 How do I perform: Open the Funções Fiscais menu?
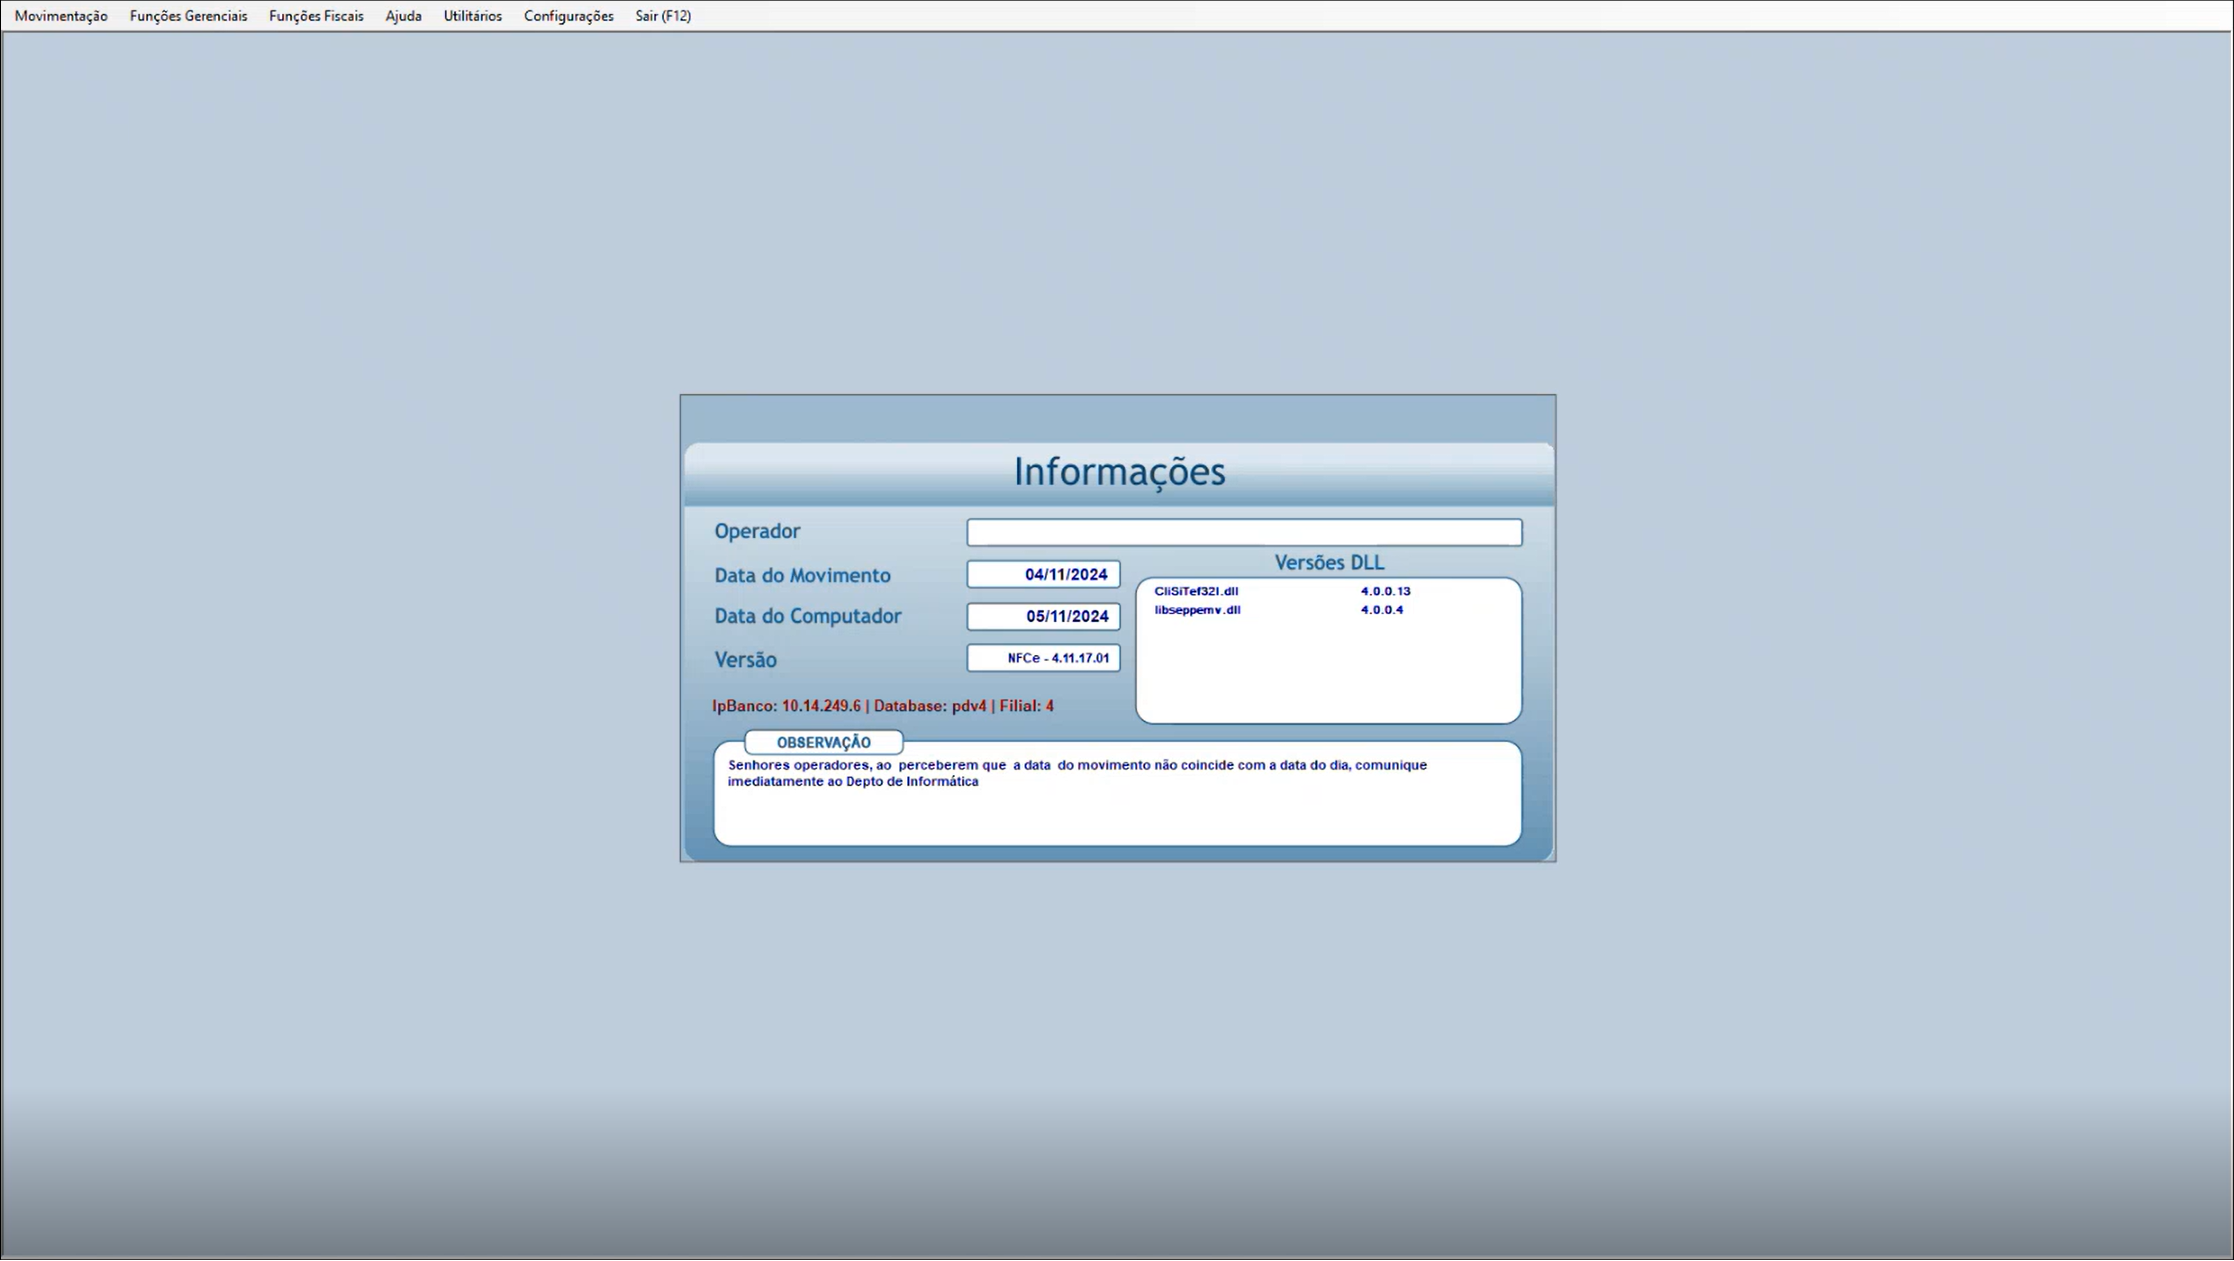[x=316, y=16]
